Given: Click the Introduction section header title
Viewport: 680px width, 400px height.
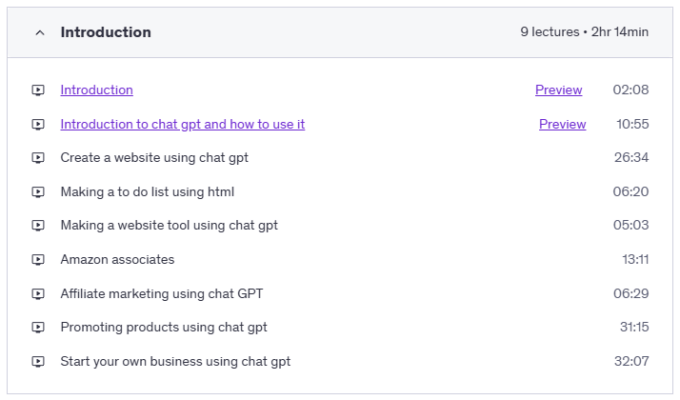Looking at the screenshot, I should point(106,32).
